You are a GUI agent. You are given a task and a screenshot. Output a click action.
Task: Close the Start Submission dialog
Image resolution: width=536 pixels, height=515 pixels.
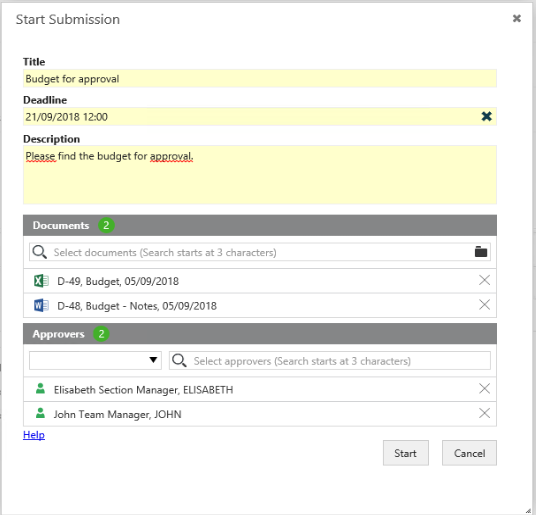517,18
